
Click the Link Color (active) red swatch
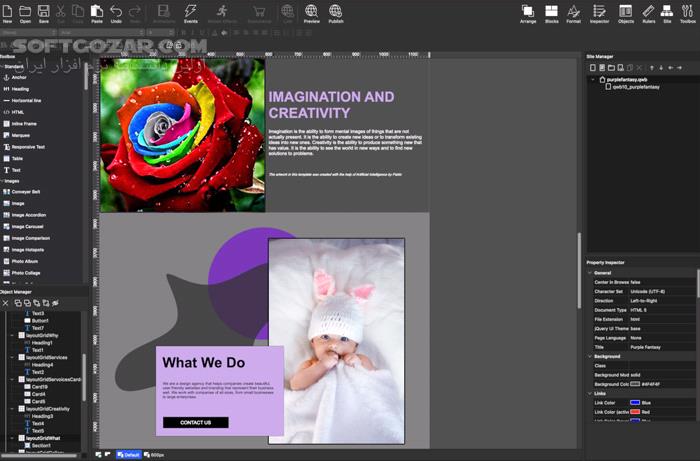pos(635,412)
